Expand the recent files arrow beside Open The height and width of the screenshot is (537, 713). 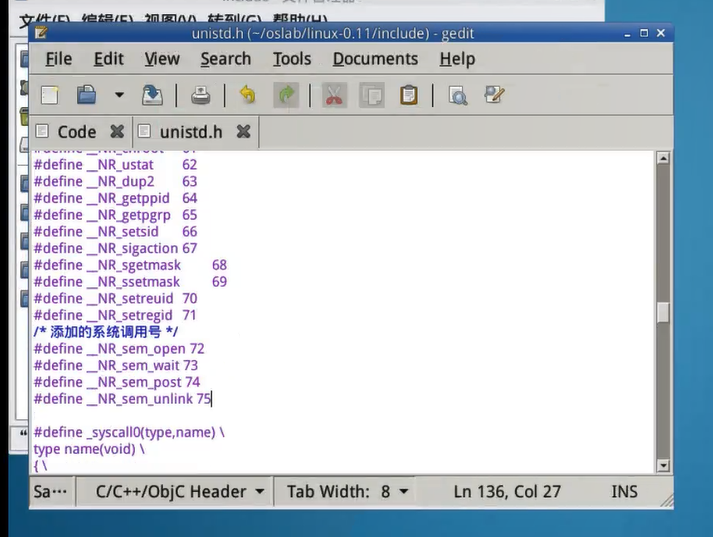pyautogui.click(x=119, y=95)
